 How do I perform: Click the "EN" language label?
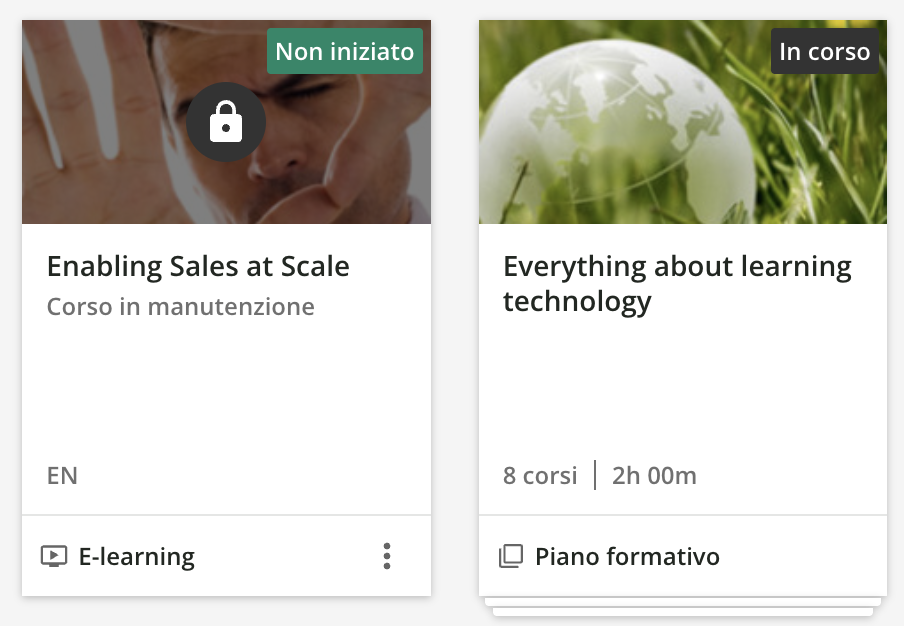(x=62, y=475)
